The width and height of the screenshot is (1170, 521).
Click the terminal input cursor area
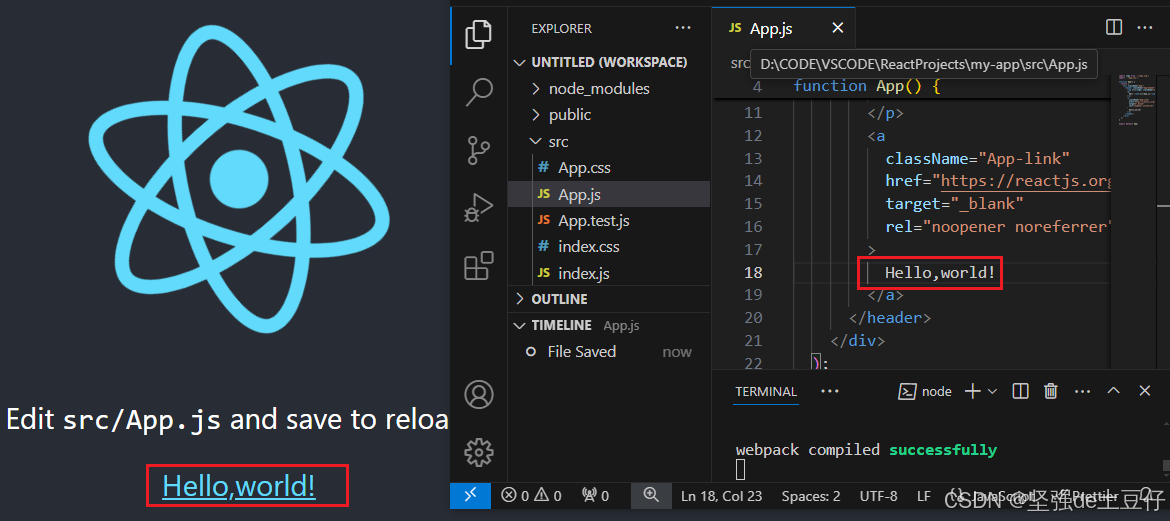[740, 469]
